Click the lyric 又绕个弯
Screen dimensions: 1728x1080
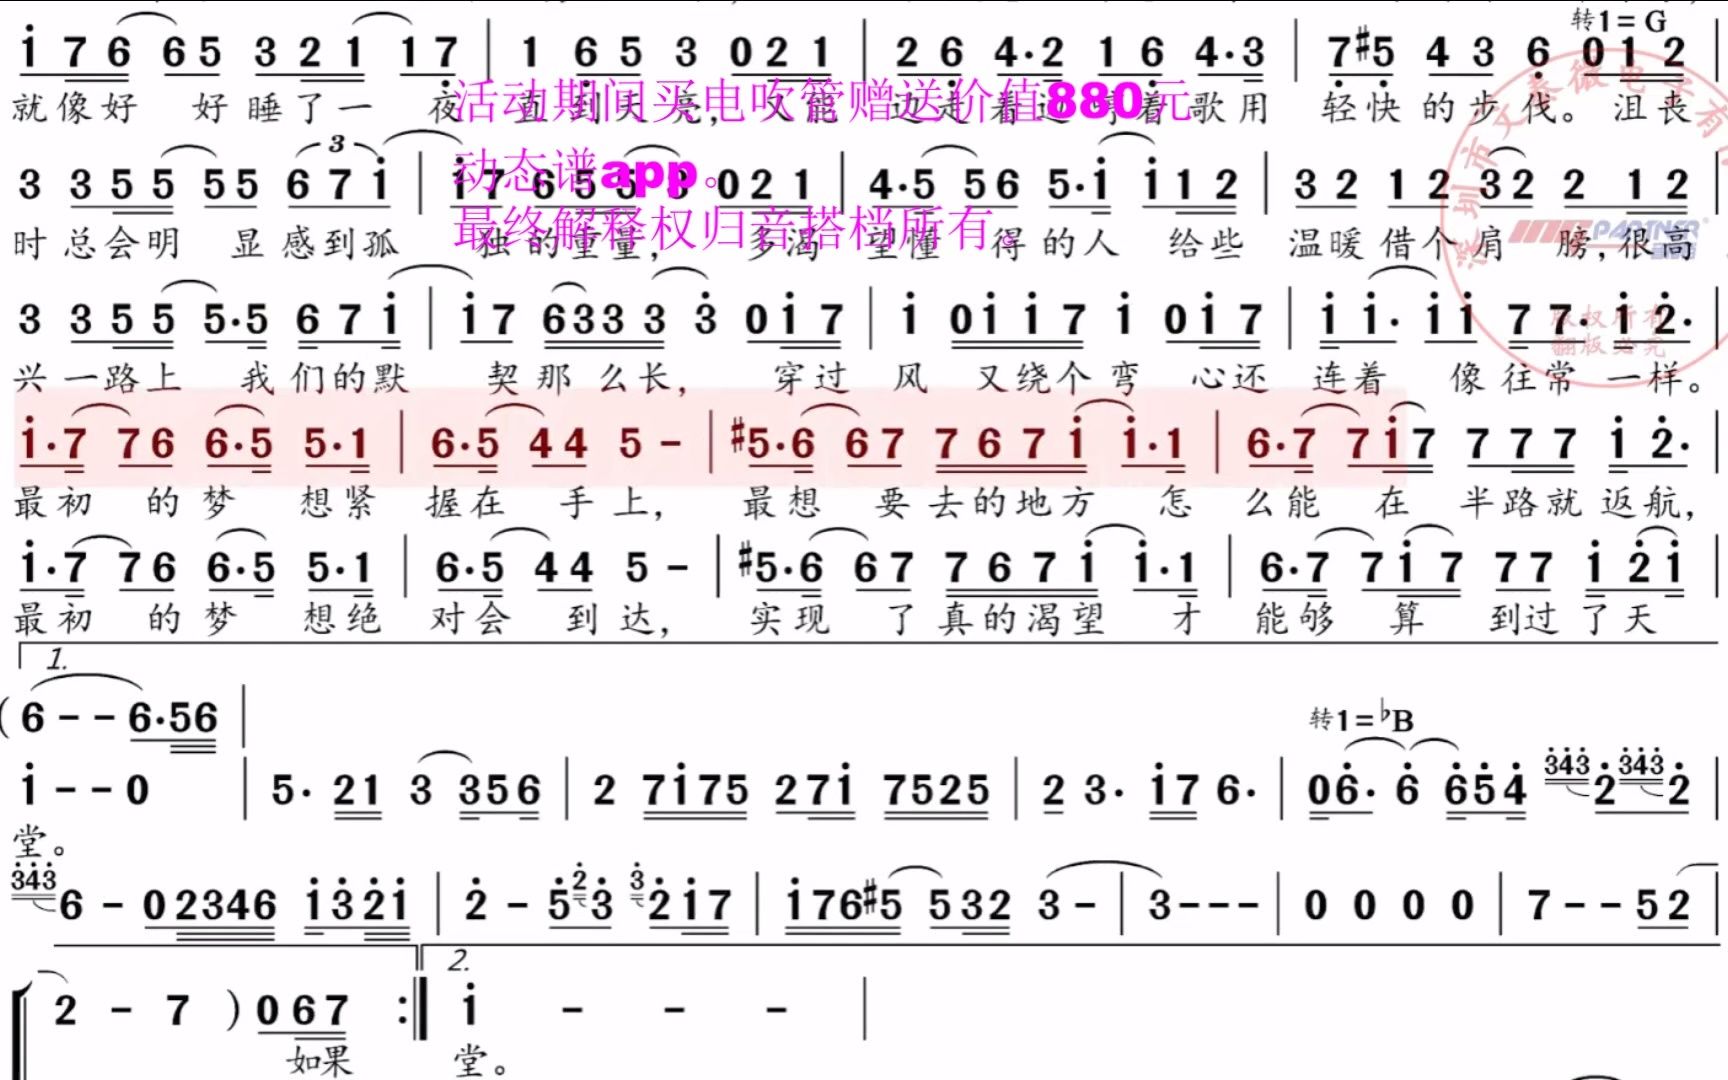coord(1058,378)
